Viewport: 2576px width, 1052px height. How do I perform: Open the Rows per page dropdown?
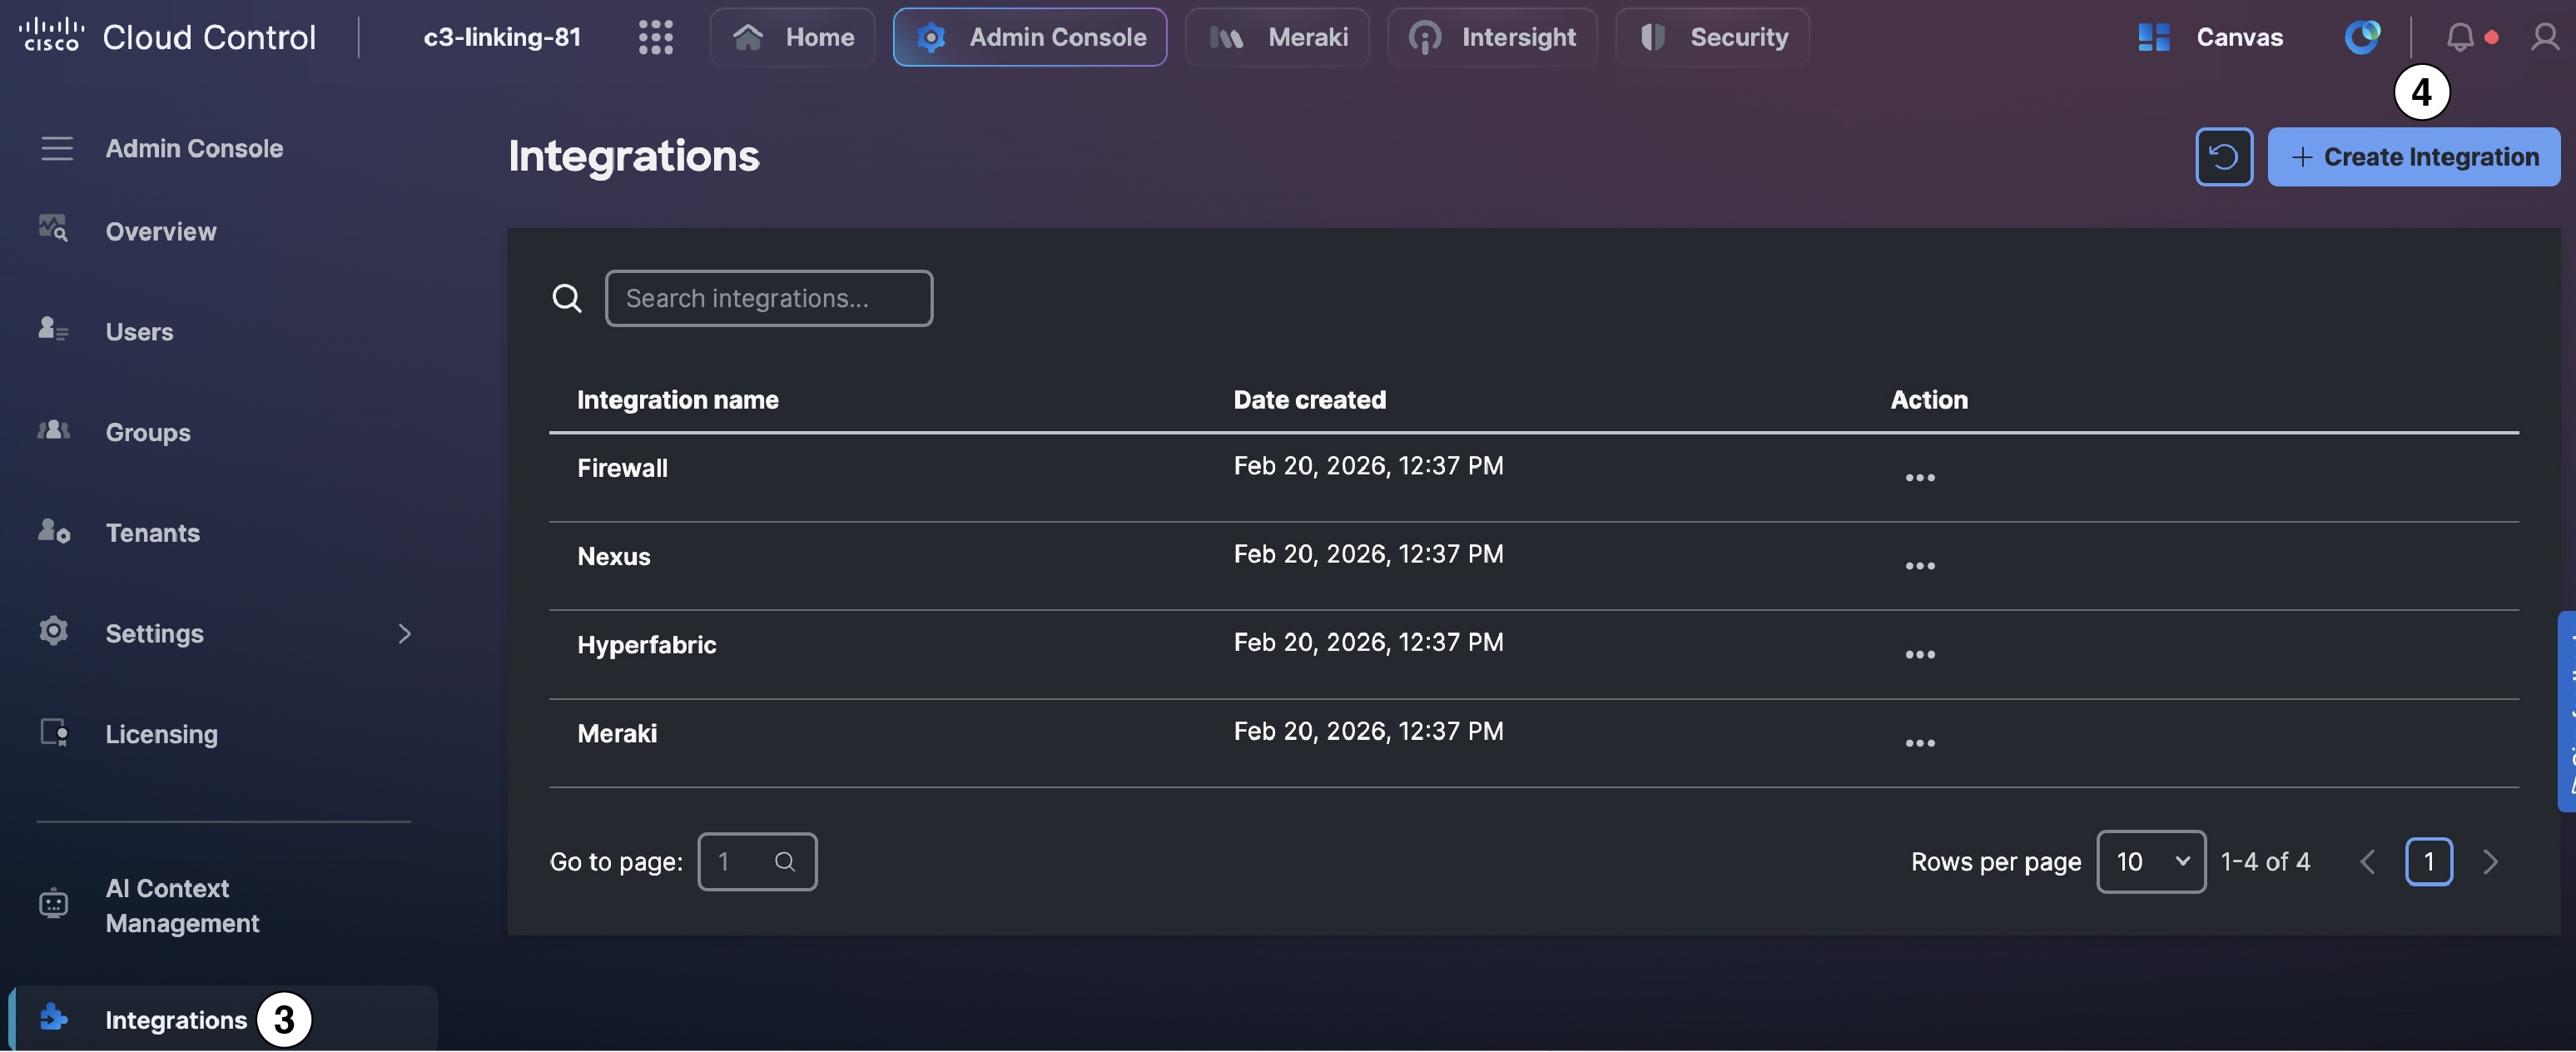[2150, 861]
